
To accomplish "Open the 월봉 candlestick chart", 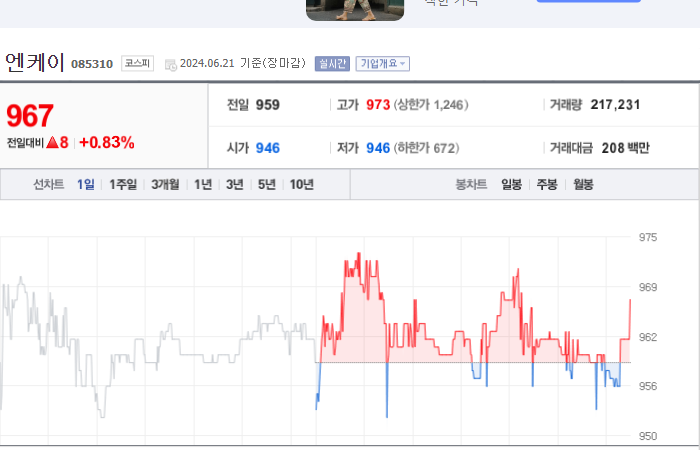I will tap(583, 184).
